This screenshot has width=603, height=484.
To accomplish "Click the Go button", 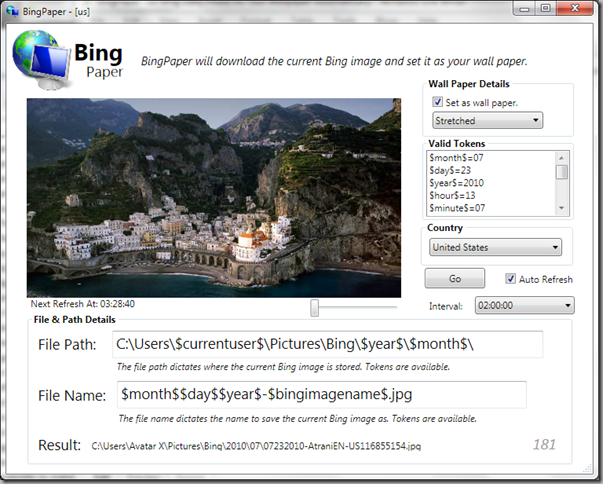I will [455, 278].
